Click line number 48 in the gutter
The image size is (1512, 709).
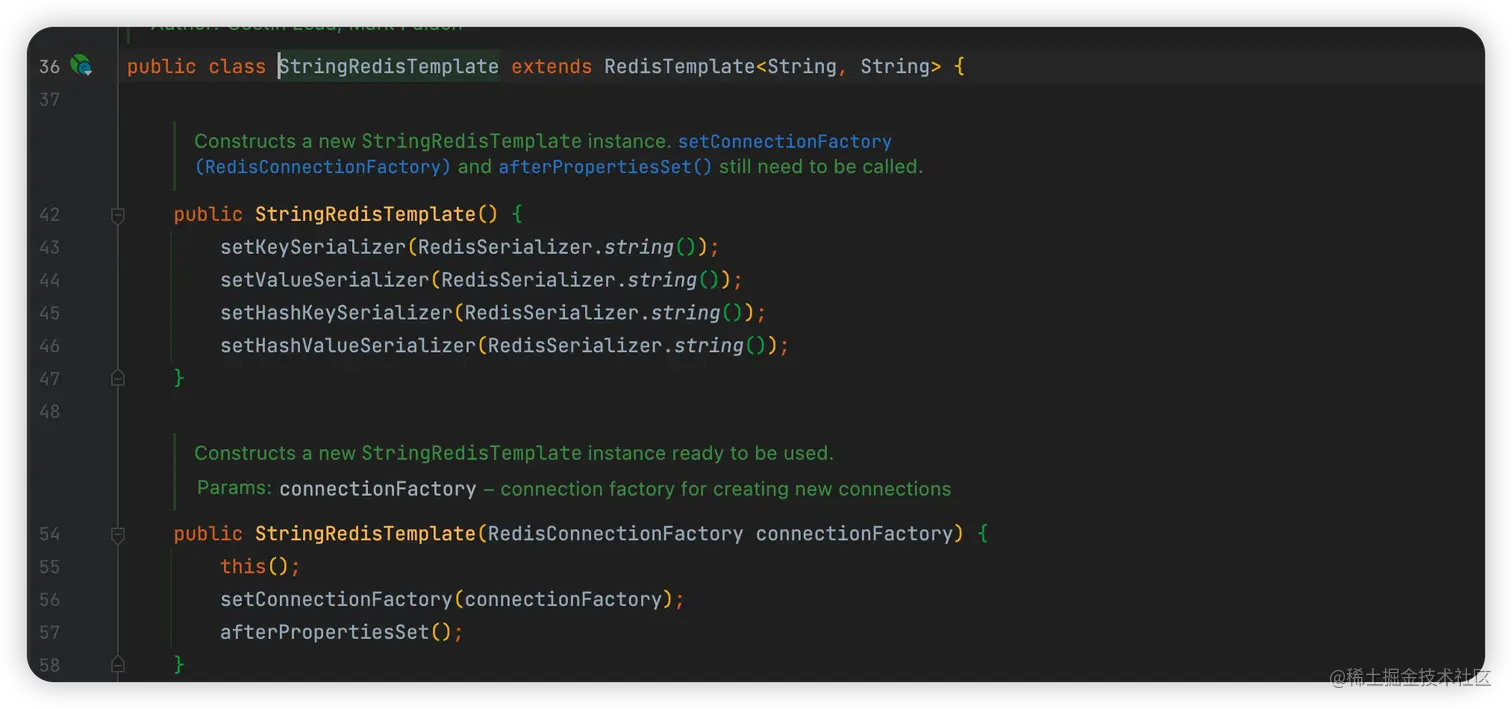50,412
